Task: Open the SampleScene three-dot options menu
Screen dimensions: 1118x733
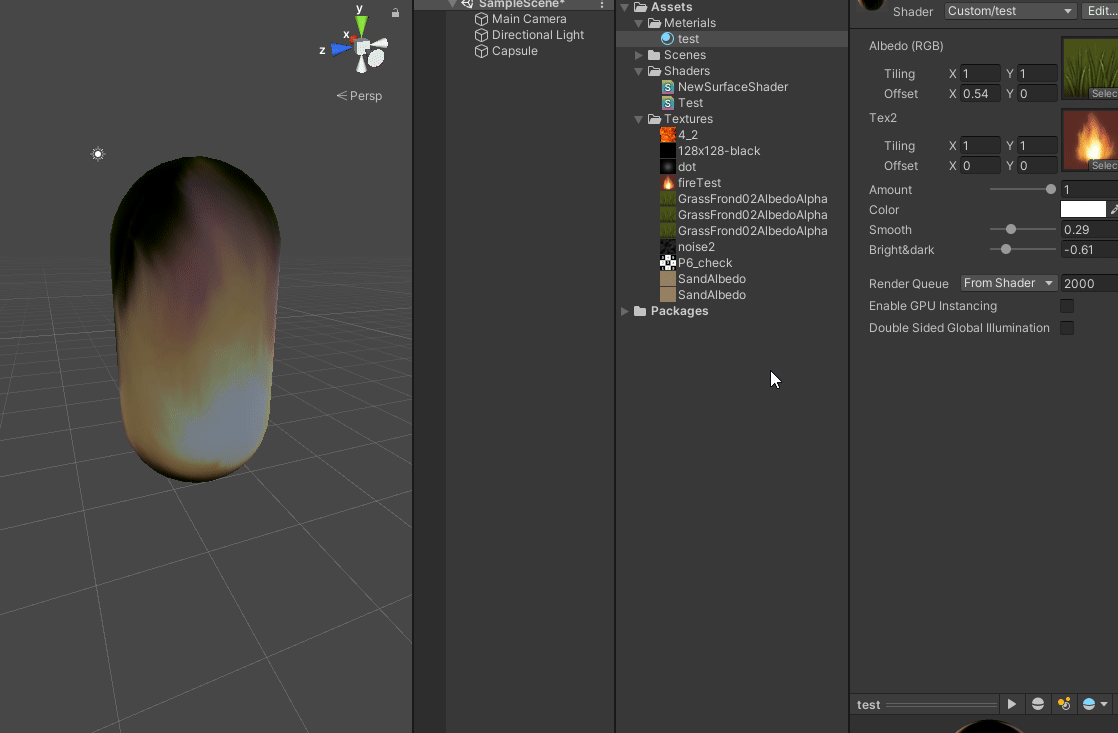Action: [602, 4]
